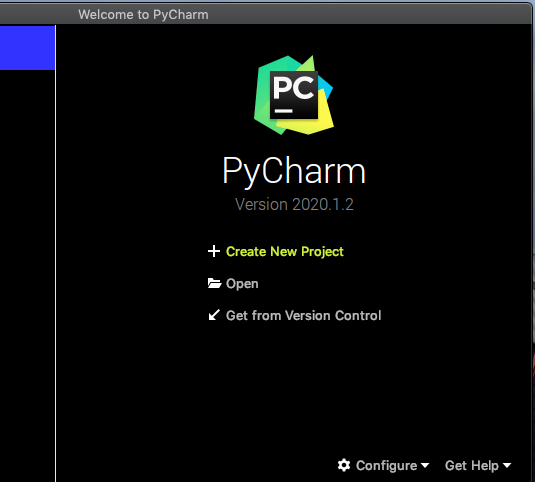Click the divider beside the recent projects list
This screenshot has width=535, height=482.
pyautogui.click(x=55, y=253)
